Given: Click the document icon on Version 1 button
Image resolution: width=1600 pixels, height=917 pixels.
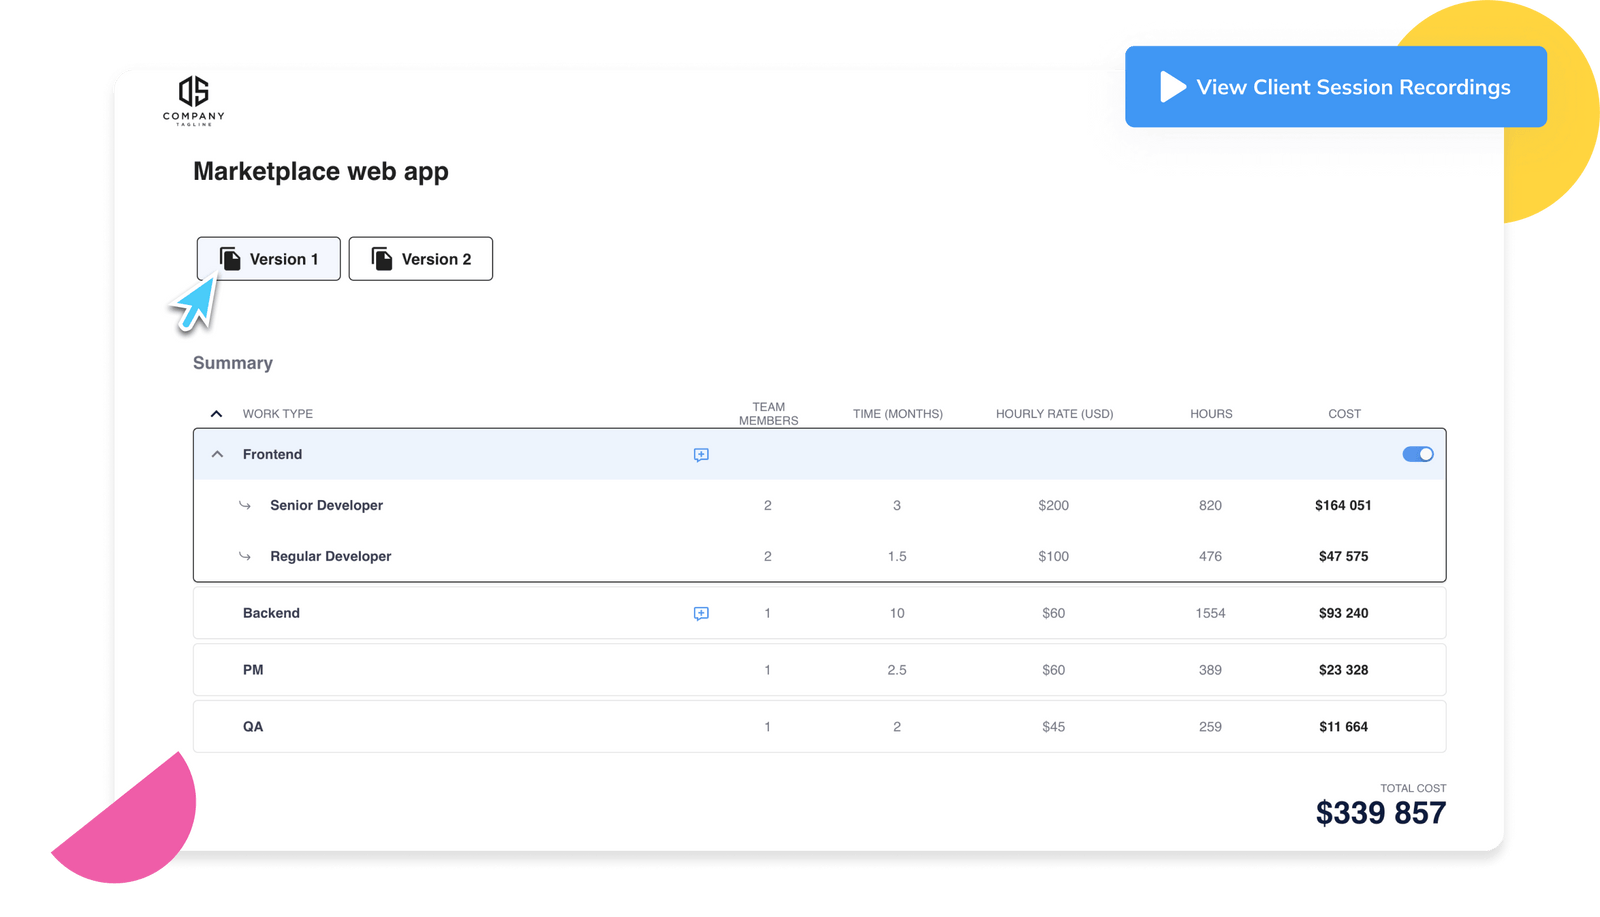Looking at the screenshot, I should [x=230, y=258].
